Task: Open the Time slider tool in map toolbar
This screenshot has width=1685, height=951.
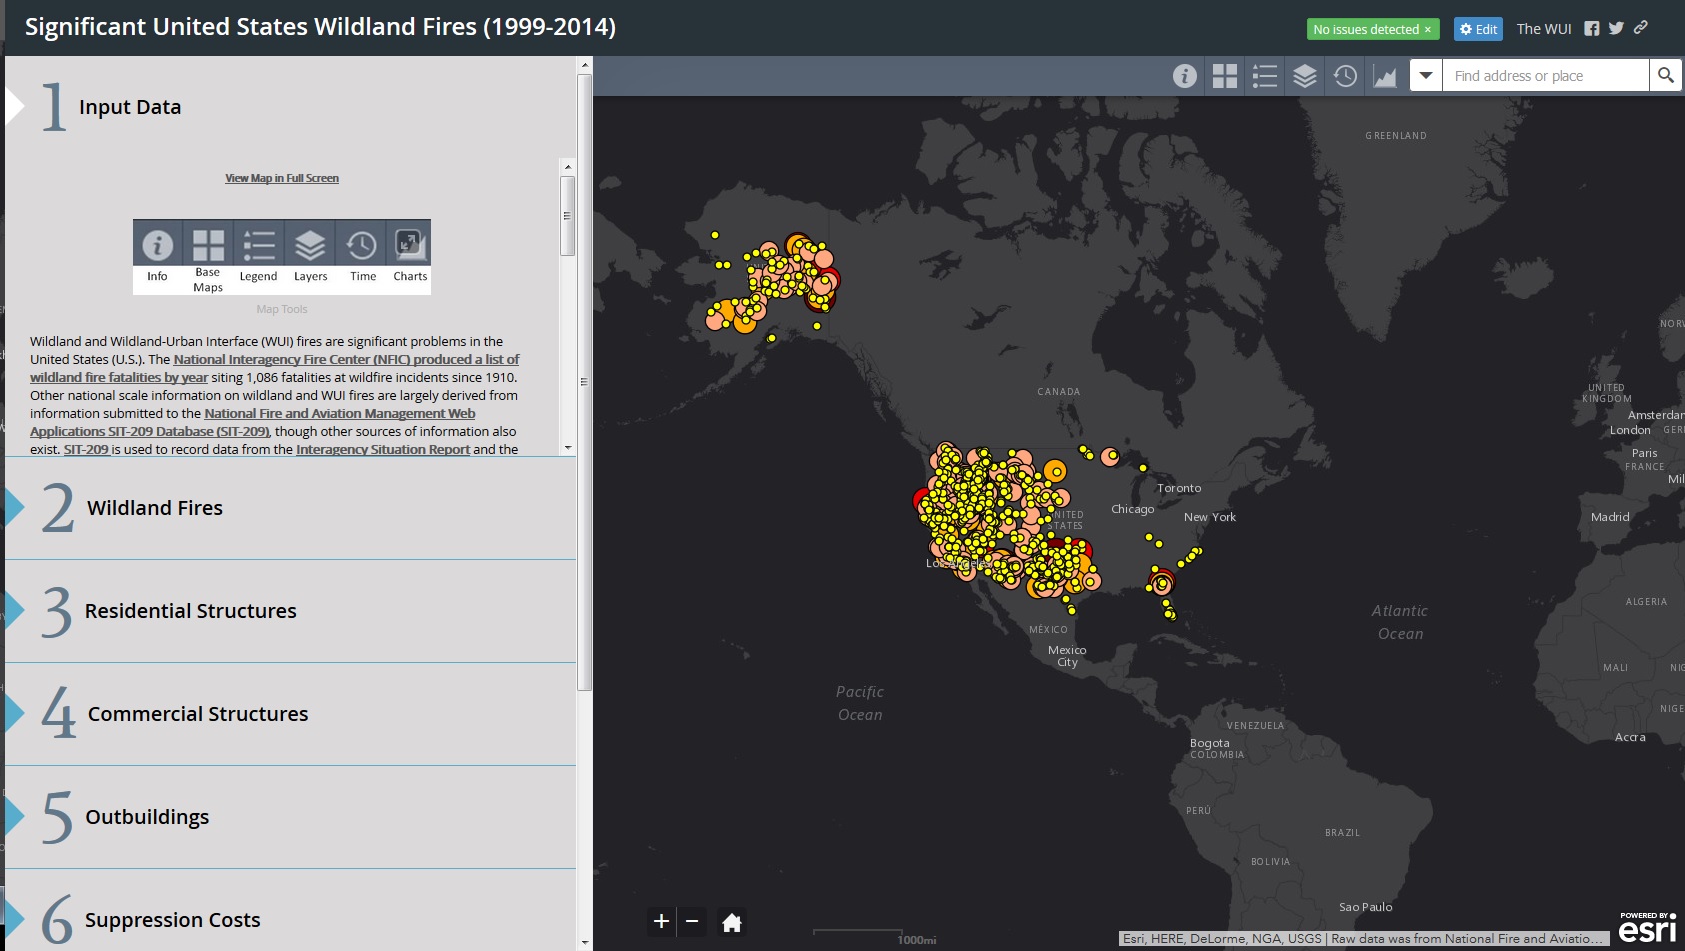Action: [1345, 76]
